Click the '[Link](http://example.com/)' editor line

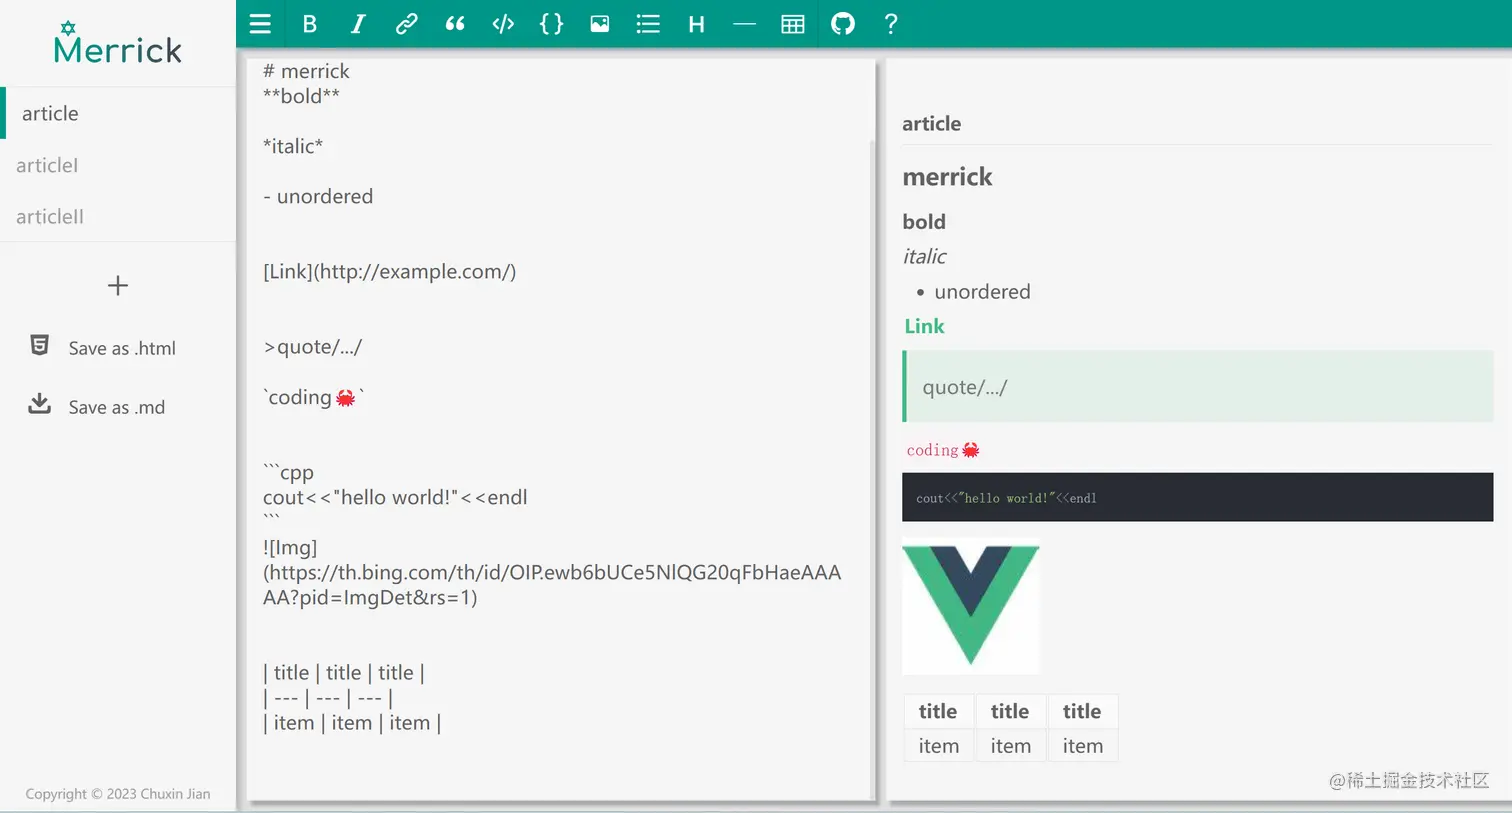pyautogui.click(x=390, y=271)
